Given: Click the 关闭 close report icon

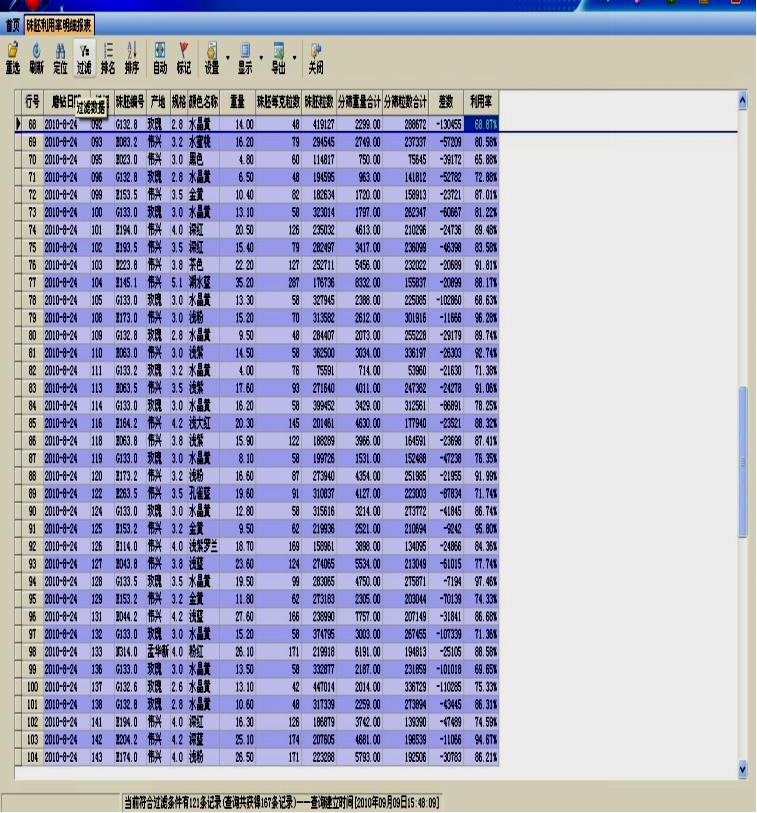Looking at the screenshot, I should [315, 56].
